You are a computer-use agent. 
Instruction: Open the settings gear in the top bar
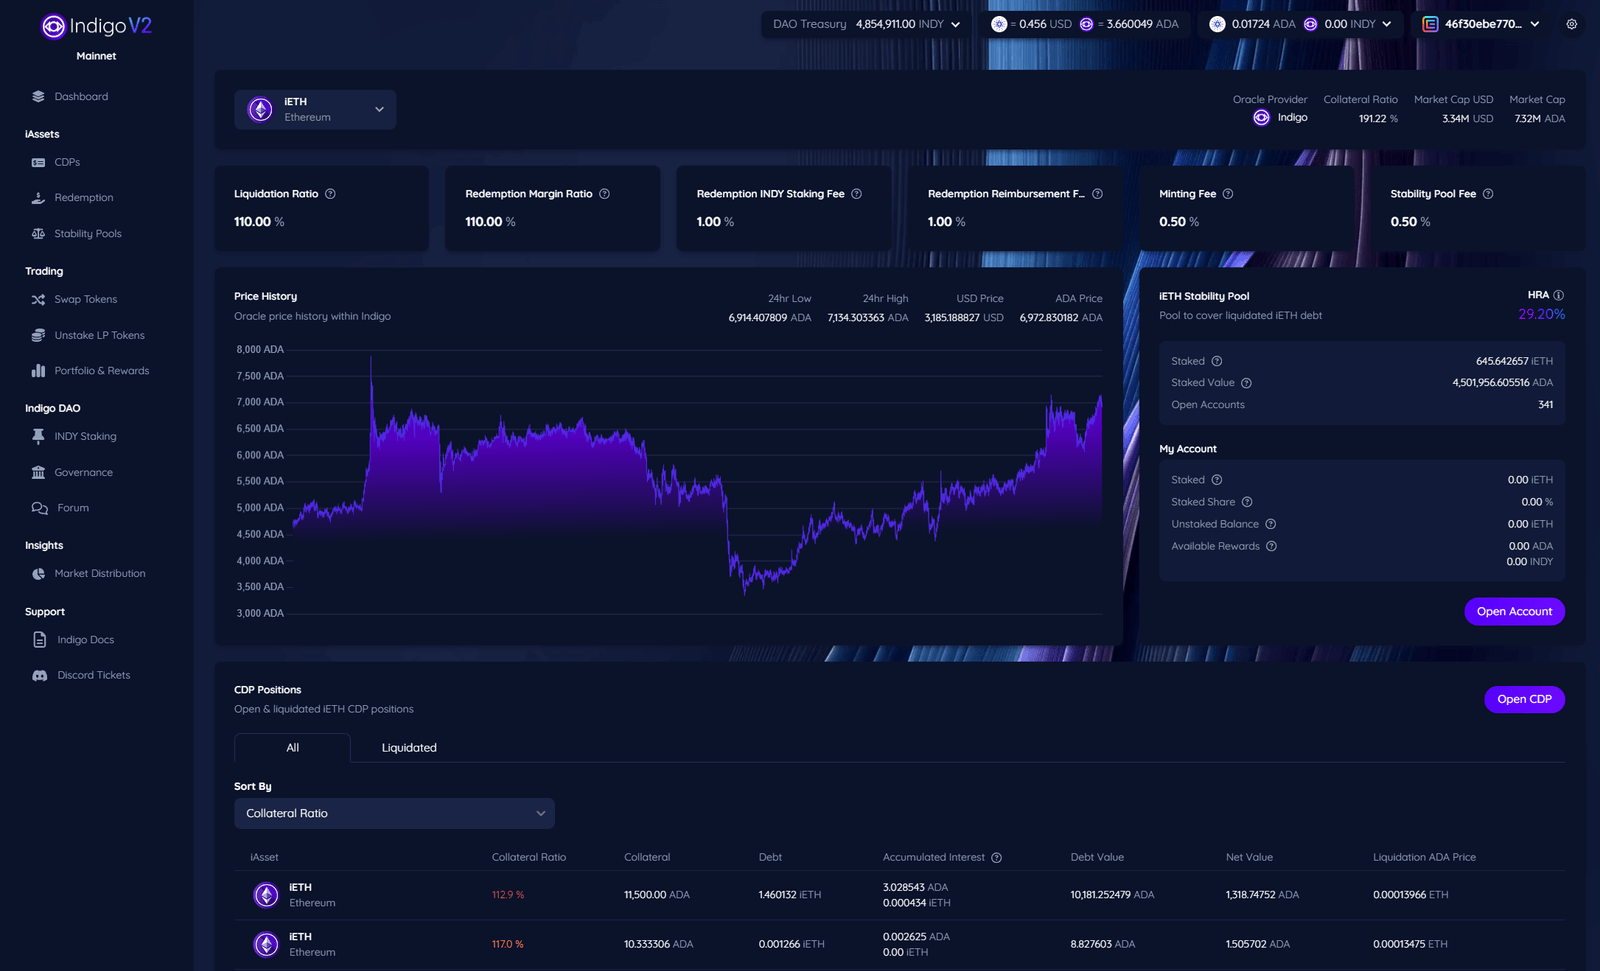pos(1573,23)
